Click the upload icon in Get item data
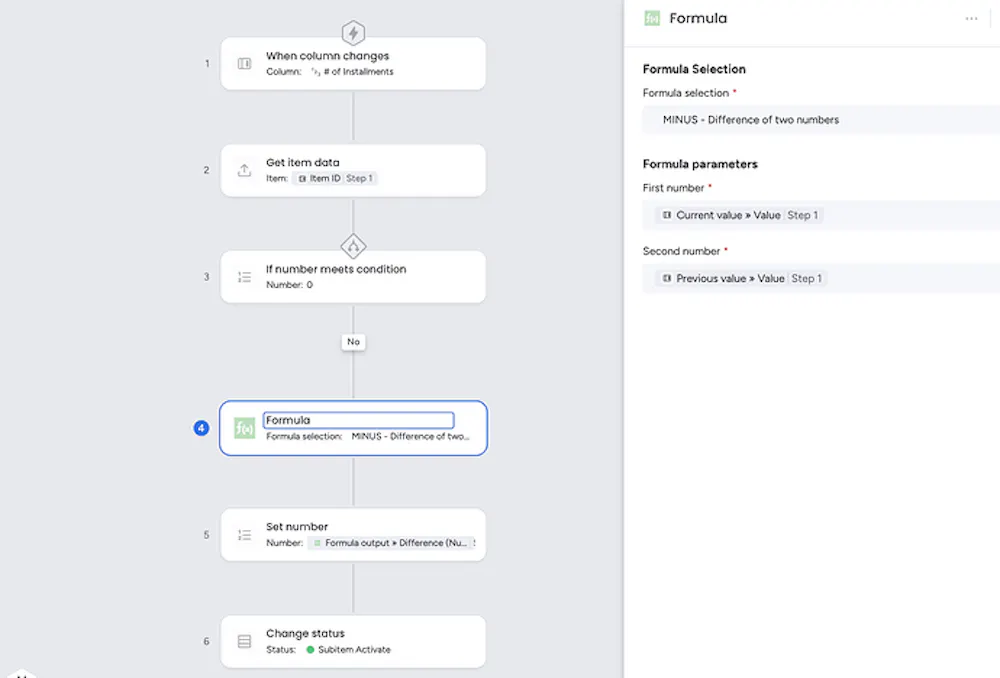This screenshot has width=1000, height=678. 244,170
